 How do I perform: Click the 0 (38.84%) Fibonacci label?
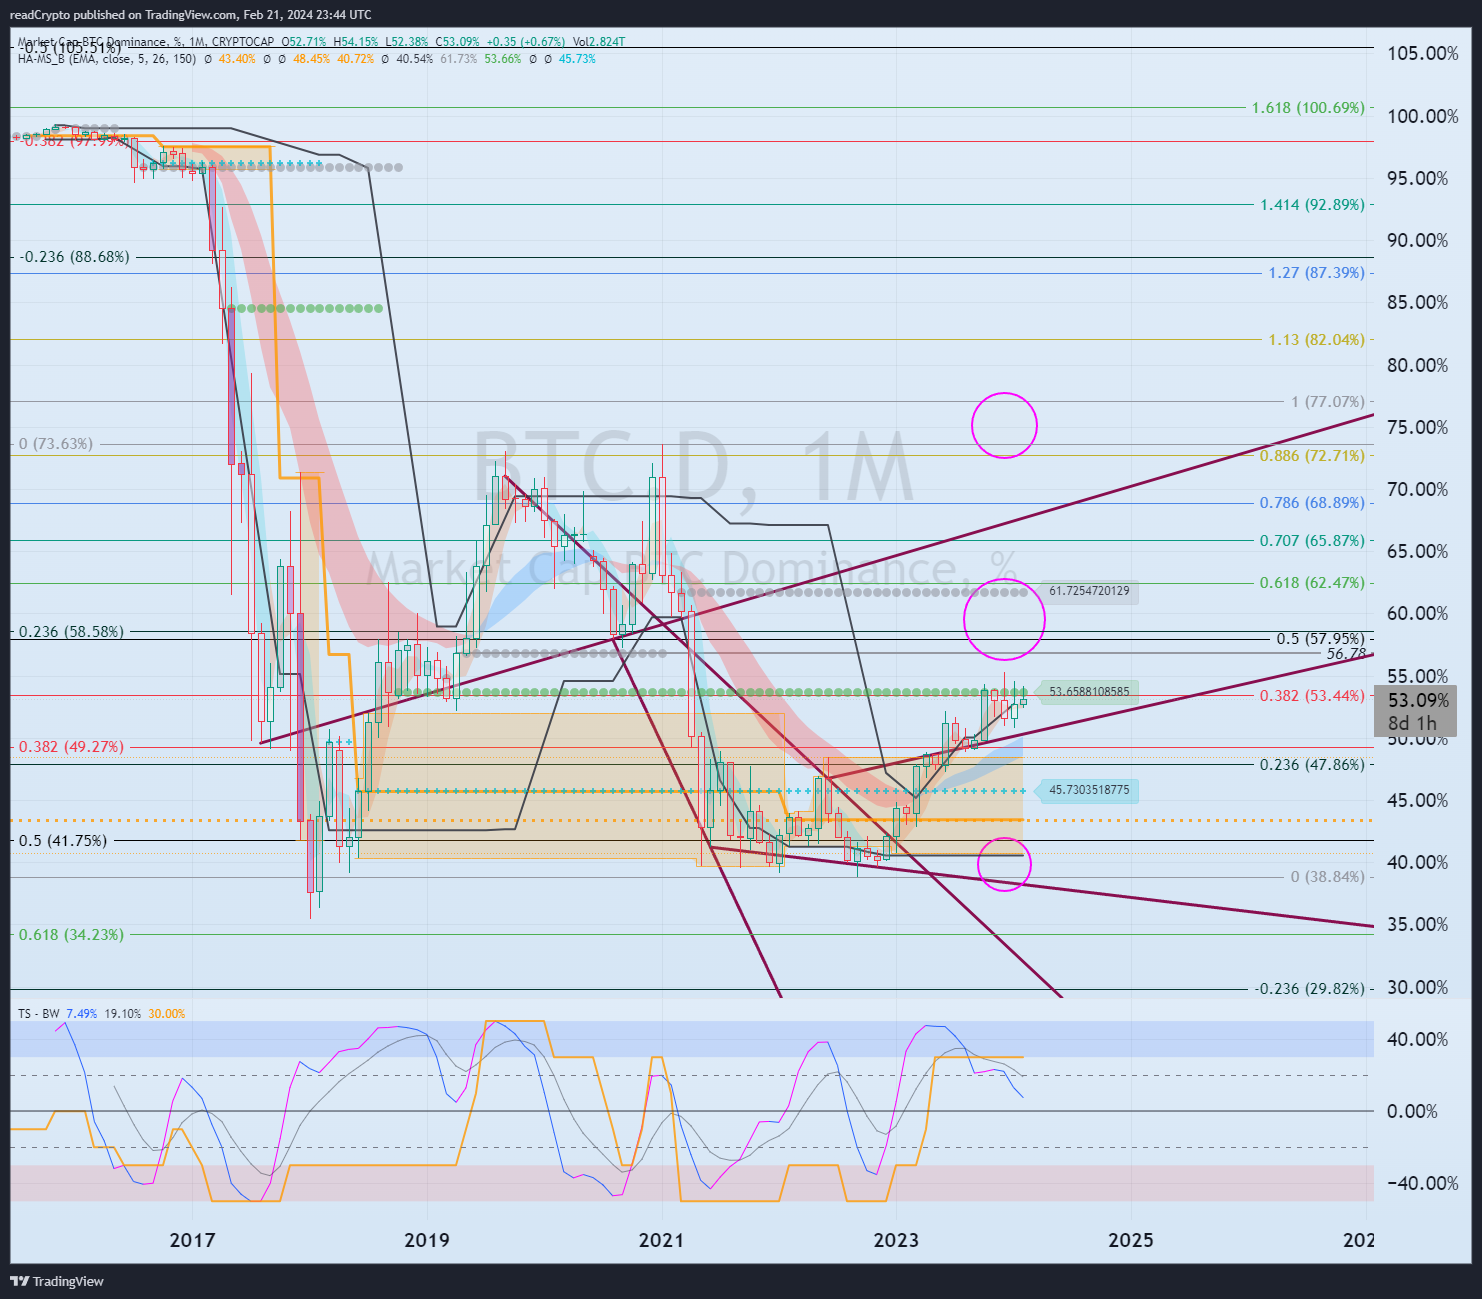[1328, 877]
